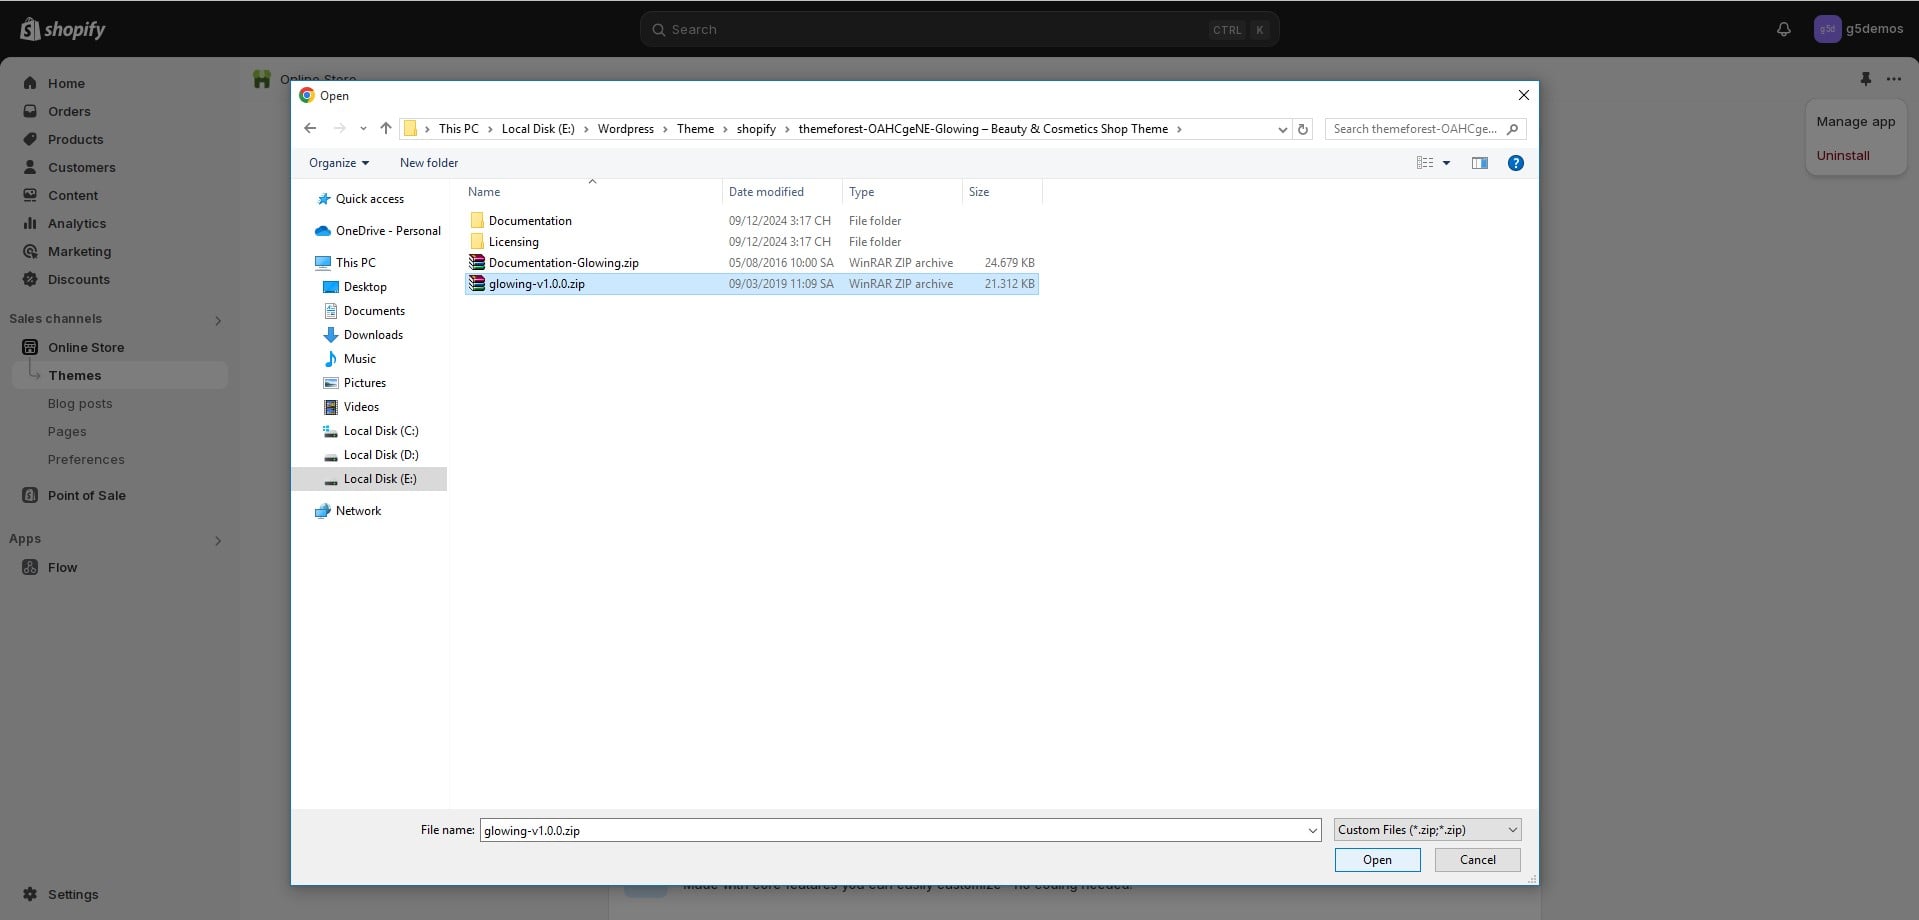Open Flow app in sidebar
Screen dimensions: 1919x920
(62, 568)
